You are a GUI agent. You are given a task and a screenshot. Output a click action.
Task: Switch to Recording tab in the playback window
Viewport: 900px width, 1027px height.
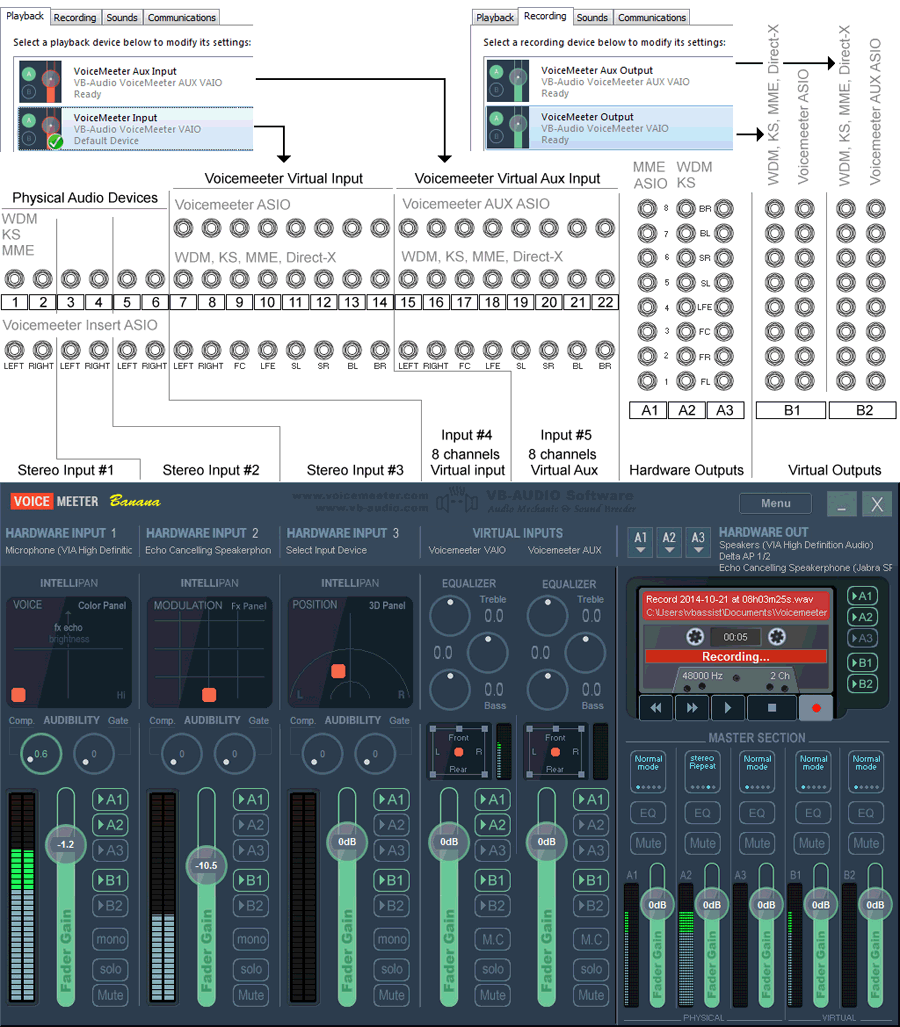tap(75, 18)
